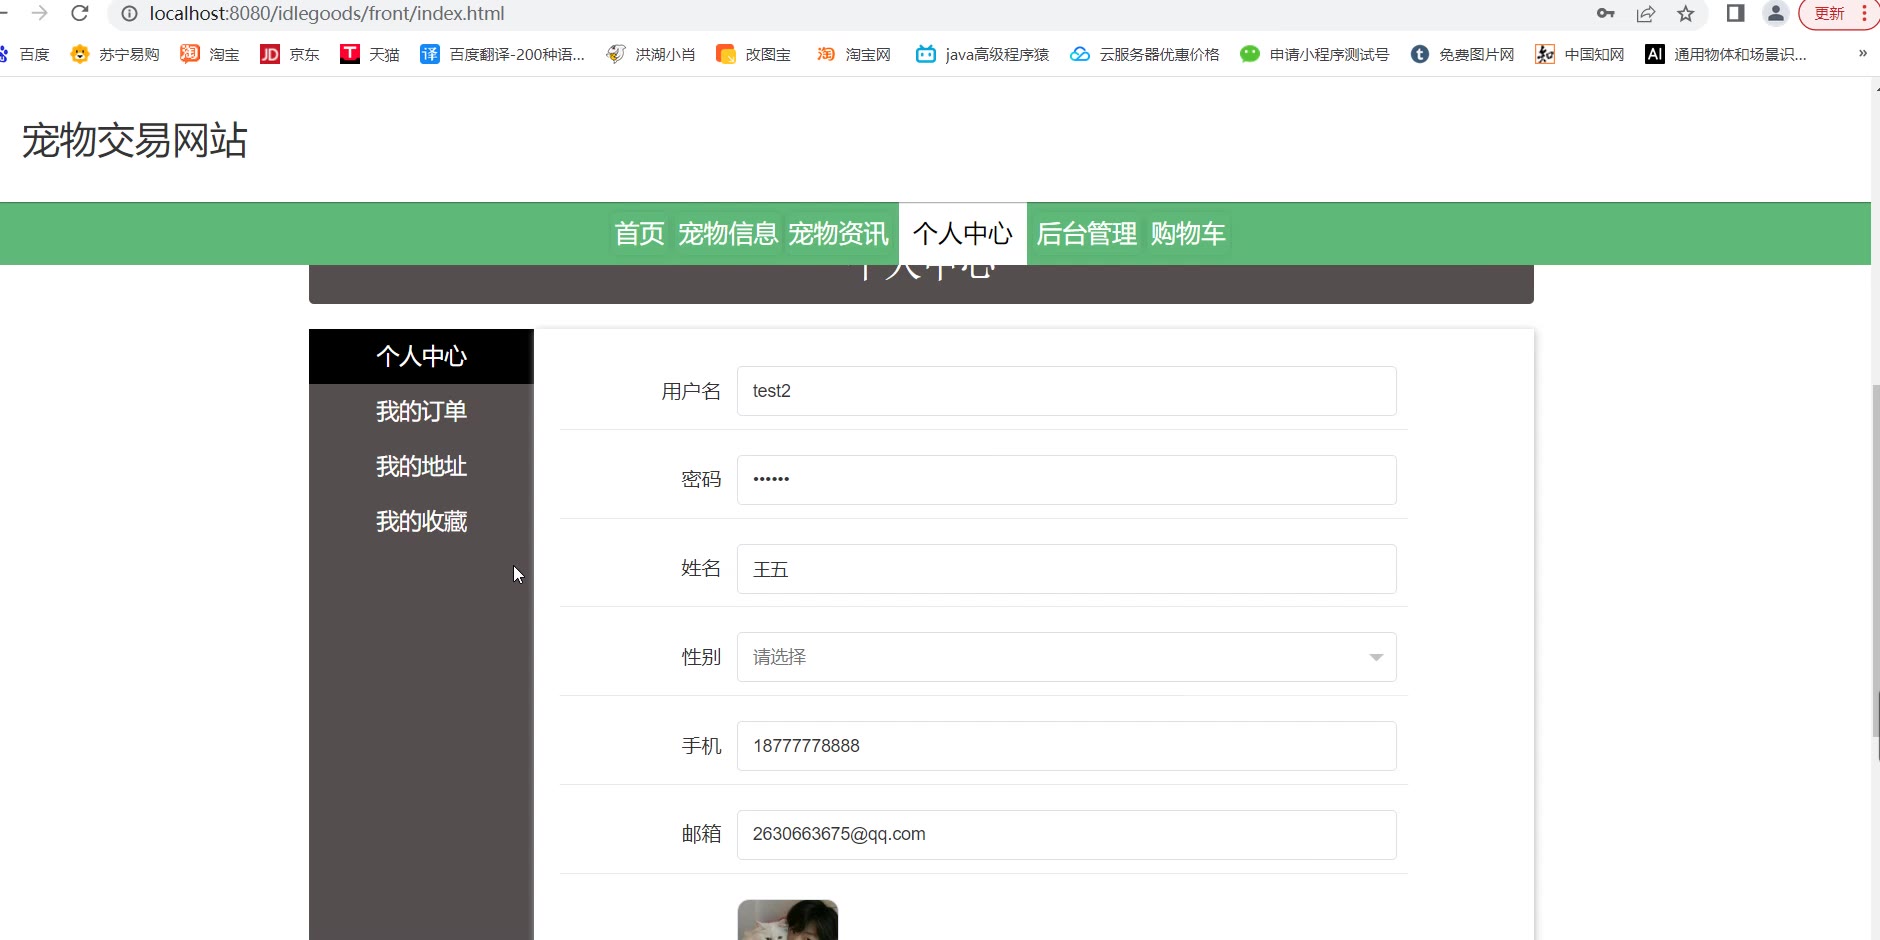The image size is (1880, 940).
Task: Select 个人中心 in the left sidebar
Action: [x=421, y=357]
